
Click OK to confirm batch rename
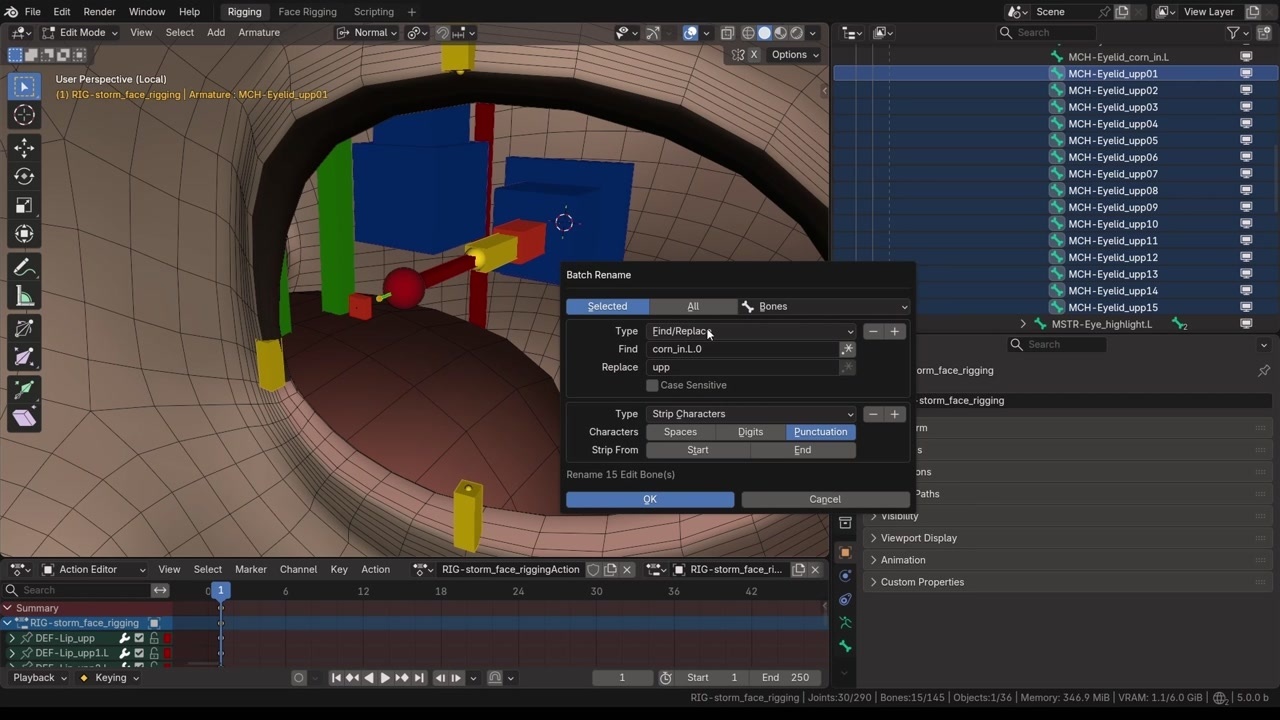pos(650,499)
